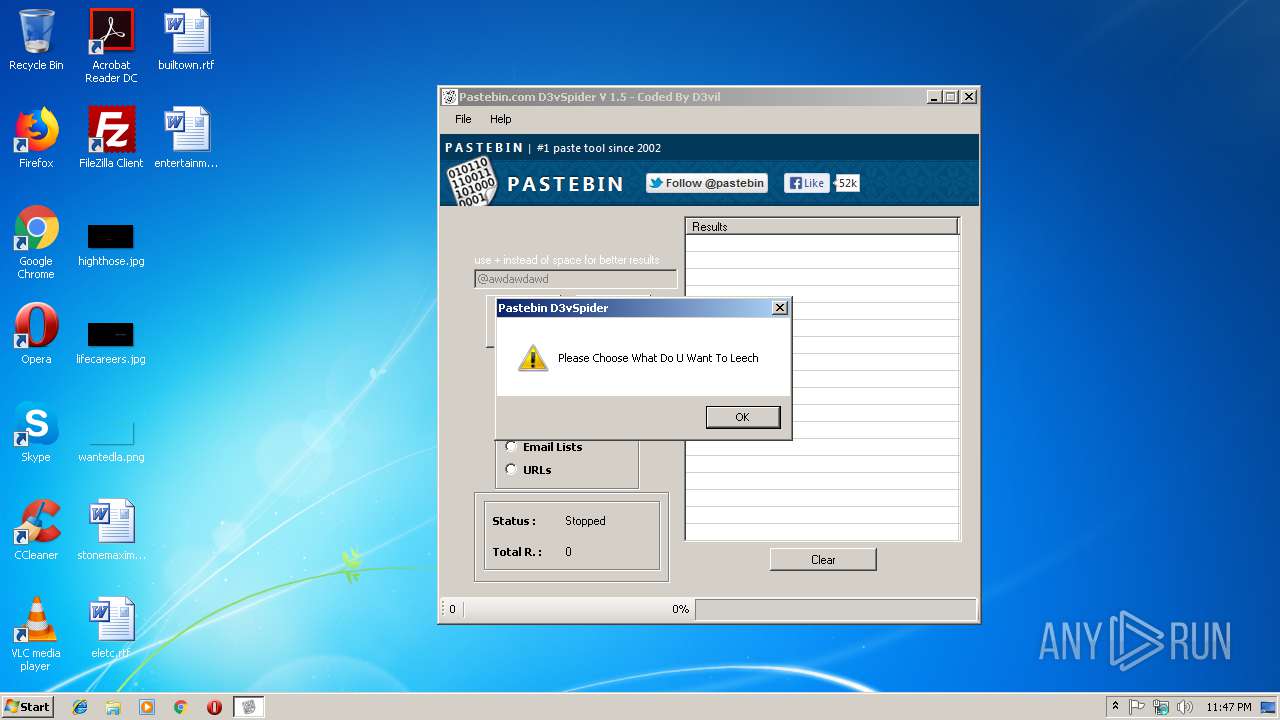The height and width of the screenshot is (720, 1280).
Task: Switch to D3vSpider taskbar button
Action: 249,707
